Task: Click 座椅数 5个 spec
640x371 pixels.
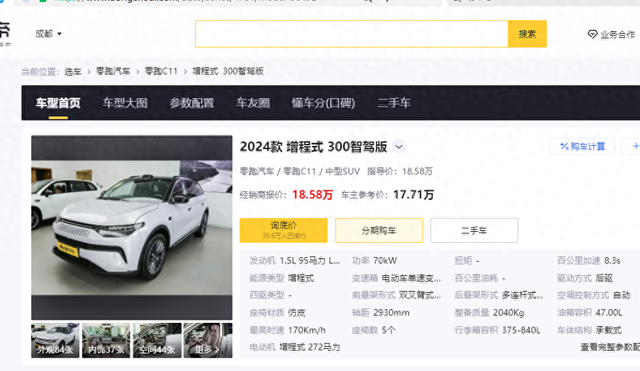Action: point(373,330)
